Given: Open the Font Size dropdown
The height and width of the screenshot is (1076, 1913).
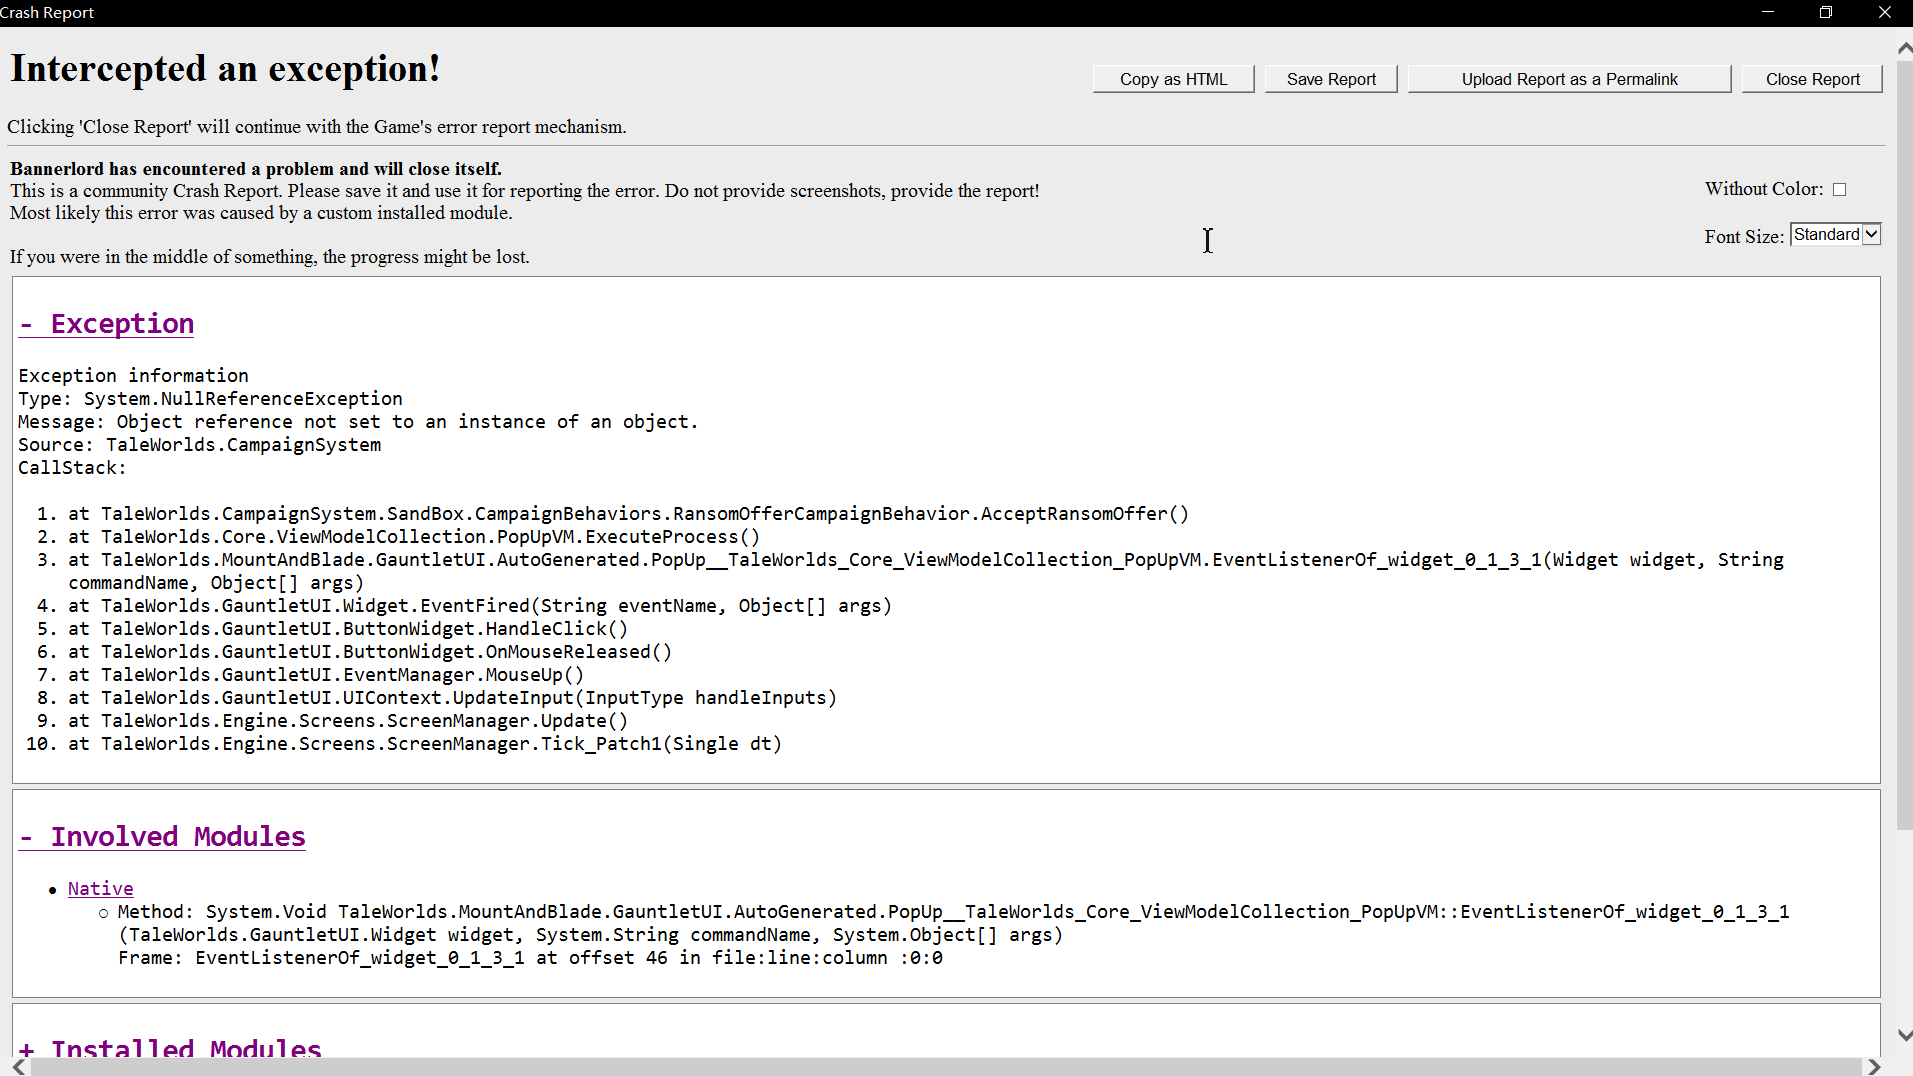Looking at the screenshot, I should pyautogui.click(x=1835, y=234).
